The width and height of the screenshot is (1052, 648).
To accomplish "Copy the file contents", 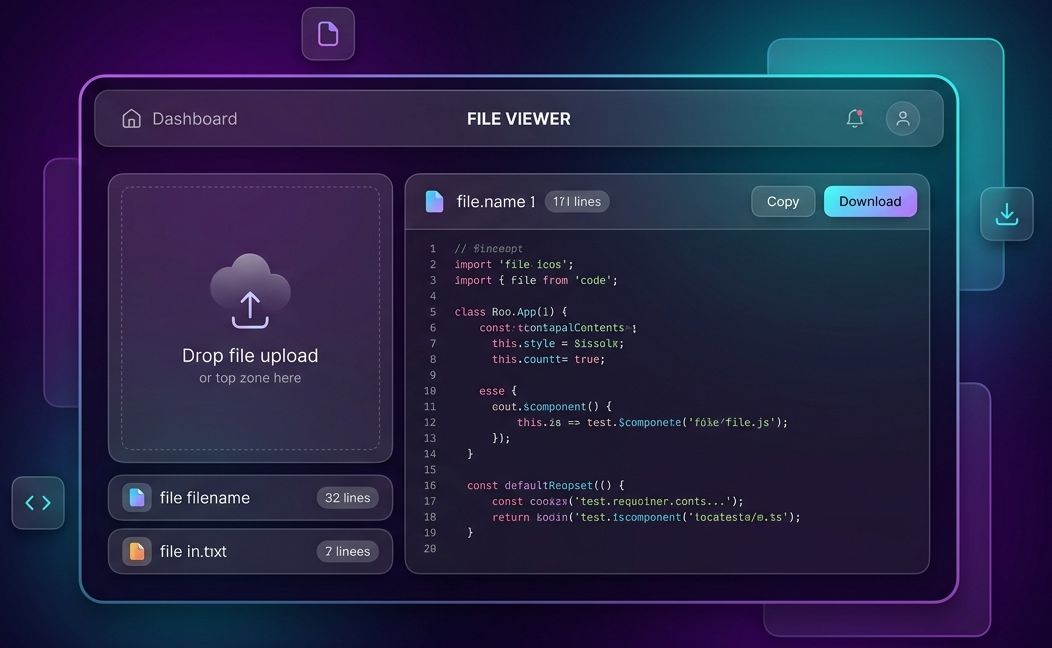I will click(x=783, y=201).
